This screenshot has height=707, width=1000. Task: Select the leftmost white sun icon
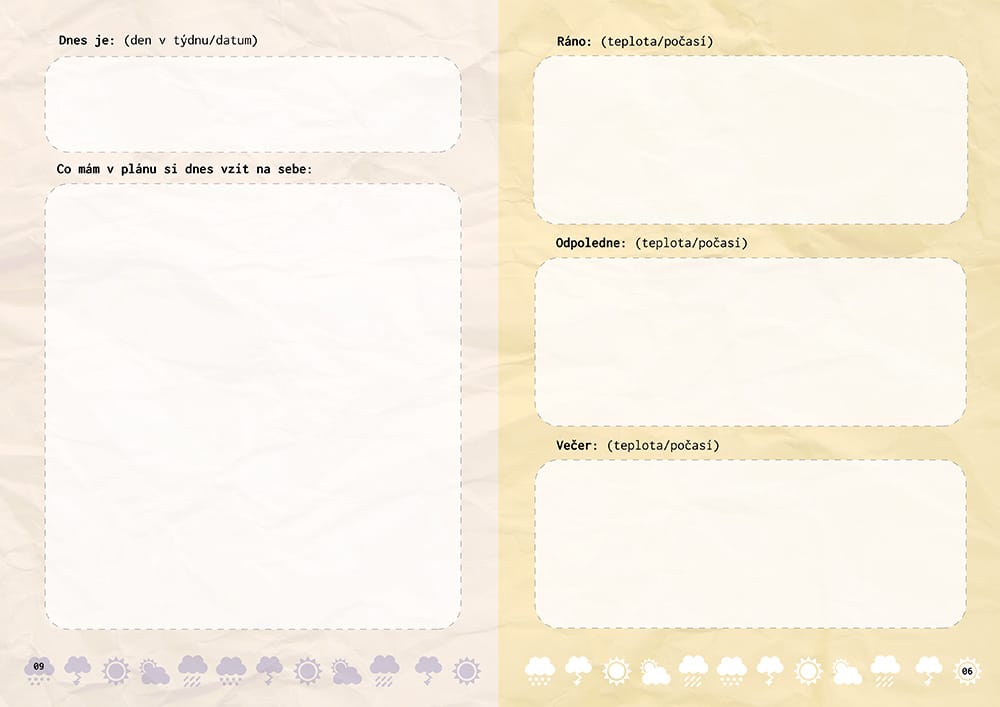point(615,670)
